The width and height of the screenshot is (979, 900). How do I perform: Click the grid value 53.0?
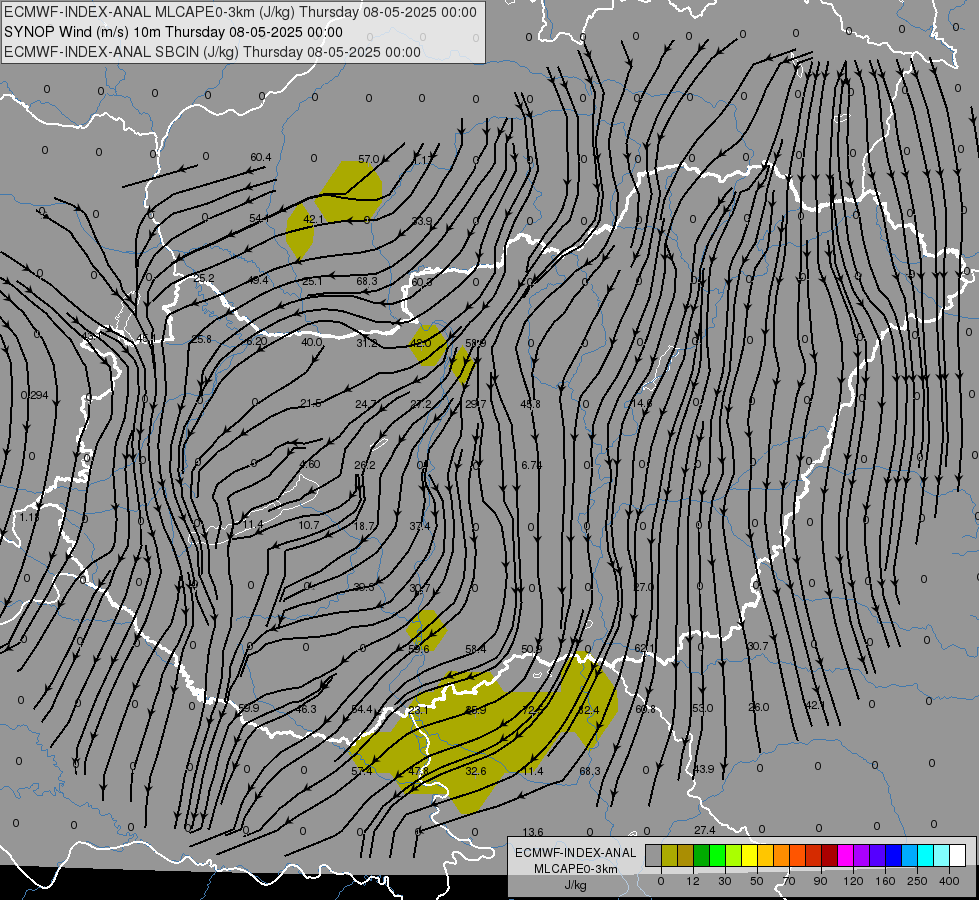702,708
